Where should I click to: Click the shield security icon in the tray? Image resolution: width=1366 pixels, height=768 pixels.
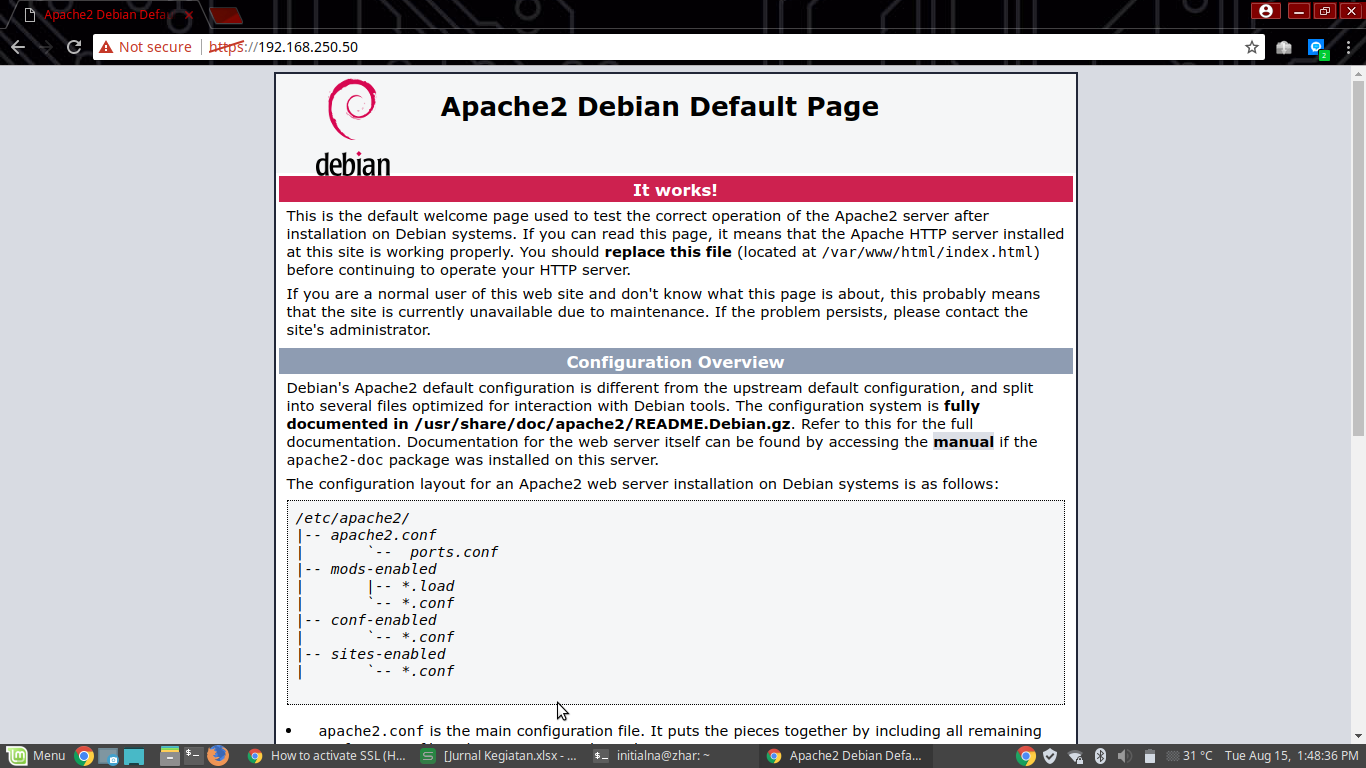(x=1050, y=755)
